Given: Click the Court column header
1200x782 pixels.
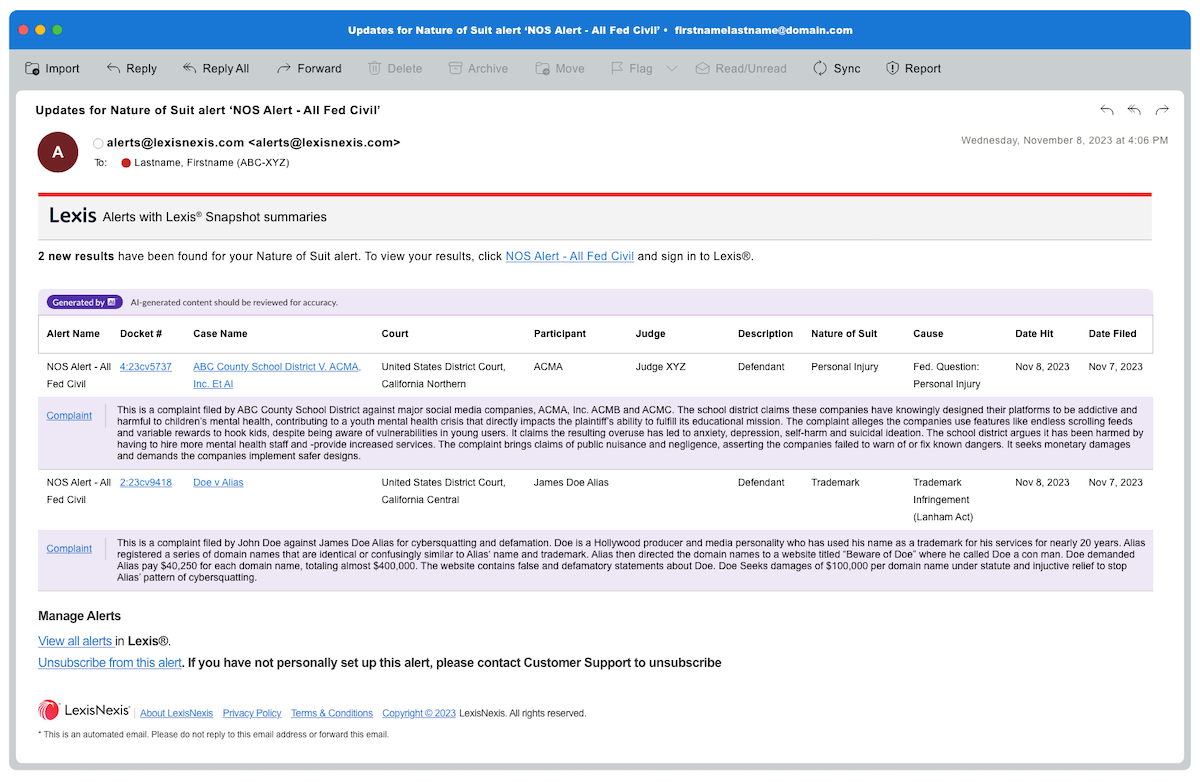Looking at the screenshot, I should 395,334.
